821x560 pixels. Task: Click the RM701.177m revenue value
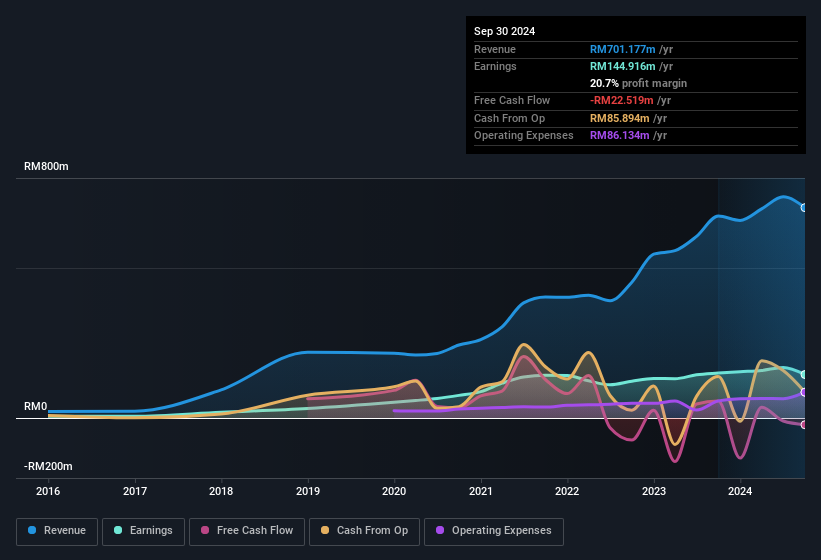[x=623, y=49]
